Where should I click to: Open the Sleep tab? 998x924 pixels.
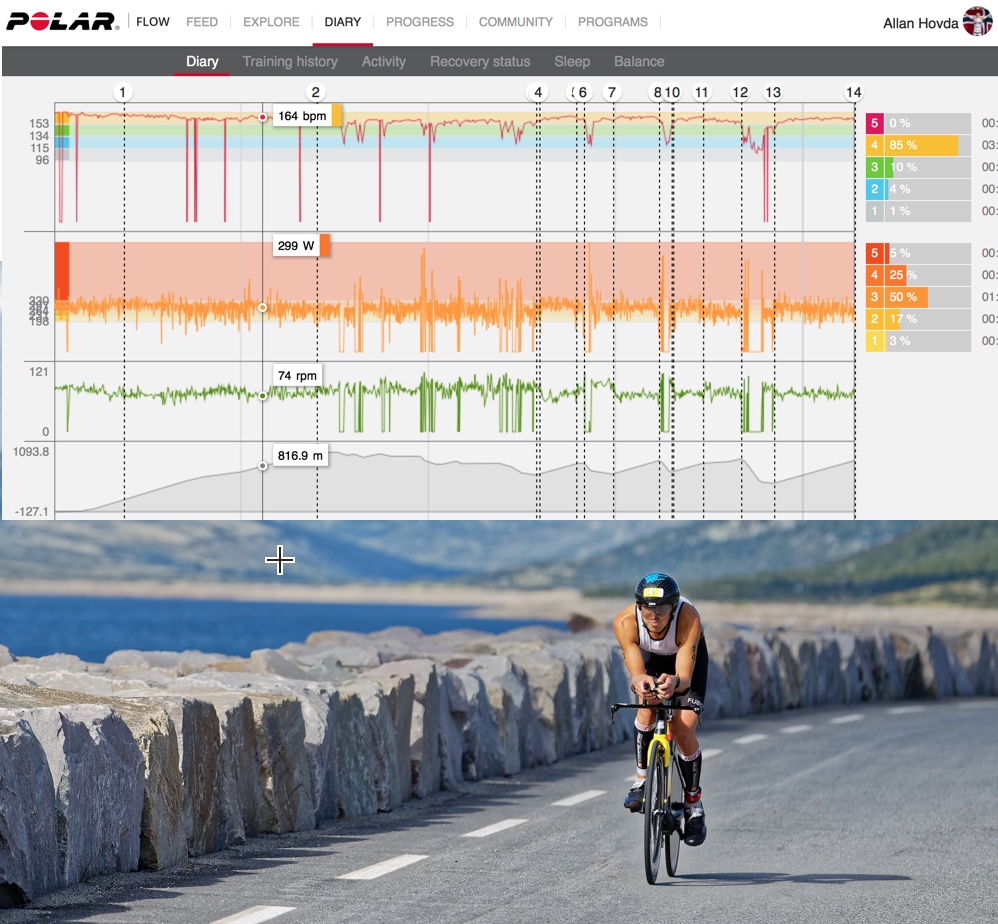tap(572, 61)
